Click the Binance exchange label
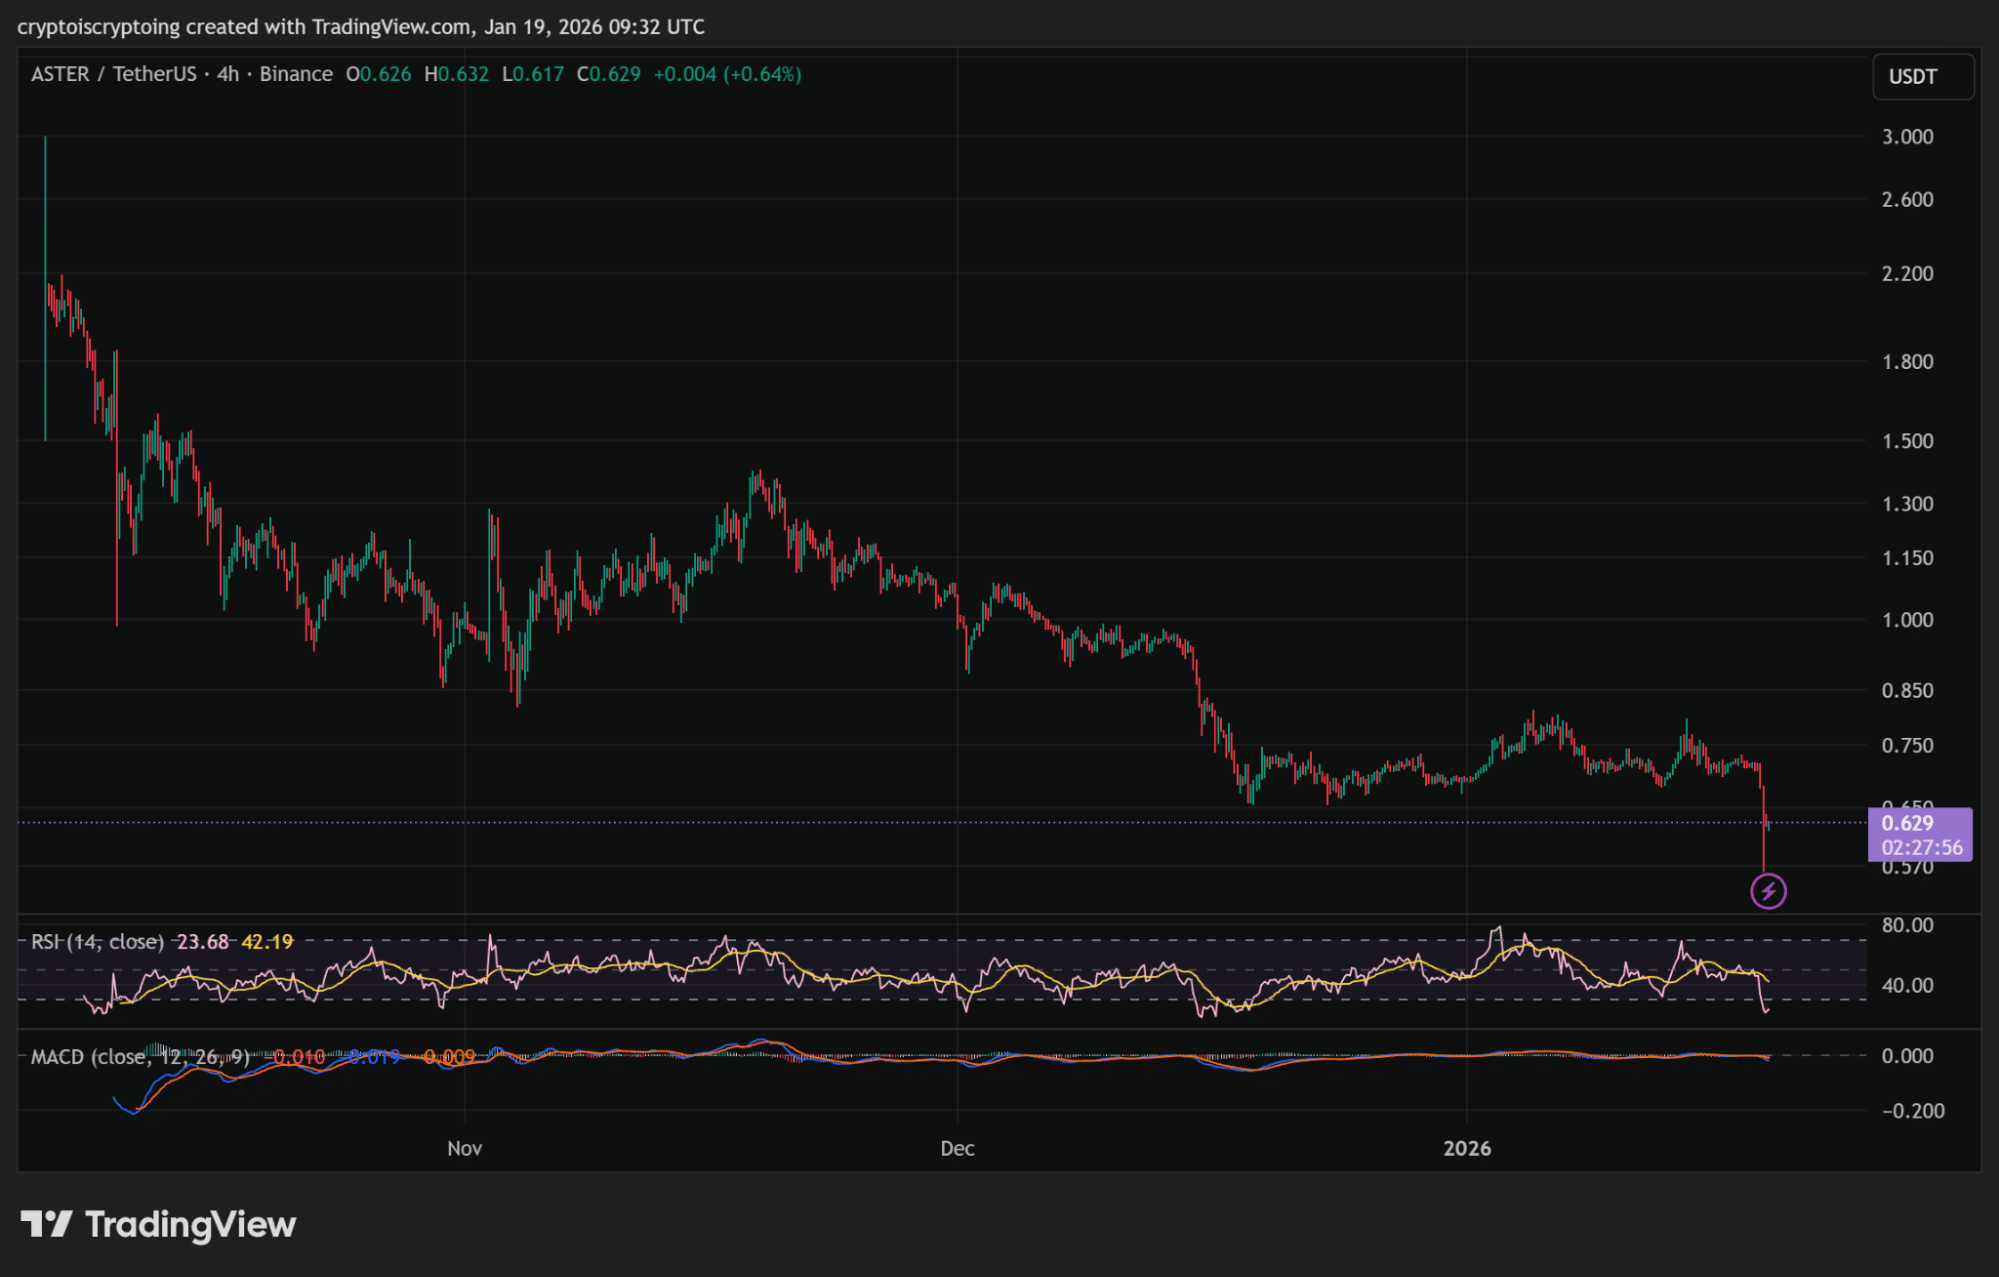This screenshot has width=1999, height=1277. [296, 73]
